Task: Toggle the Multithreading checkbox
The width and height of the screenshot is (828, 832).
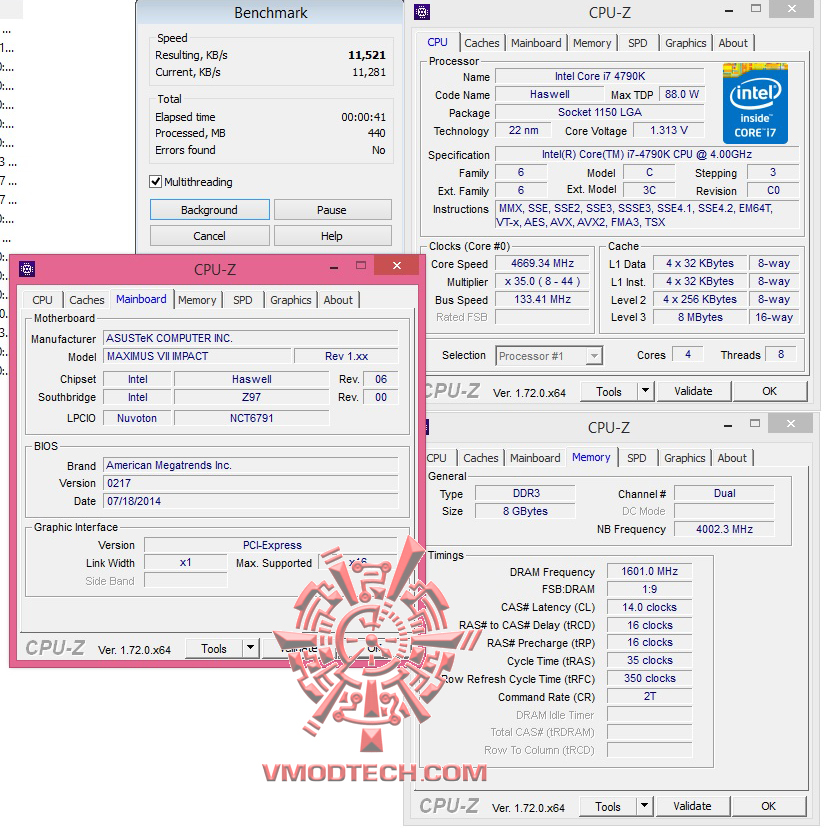Action: pyautogui.click(x=156, y=181)
